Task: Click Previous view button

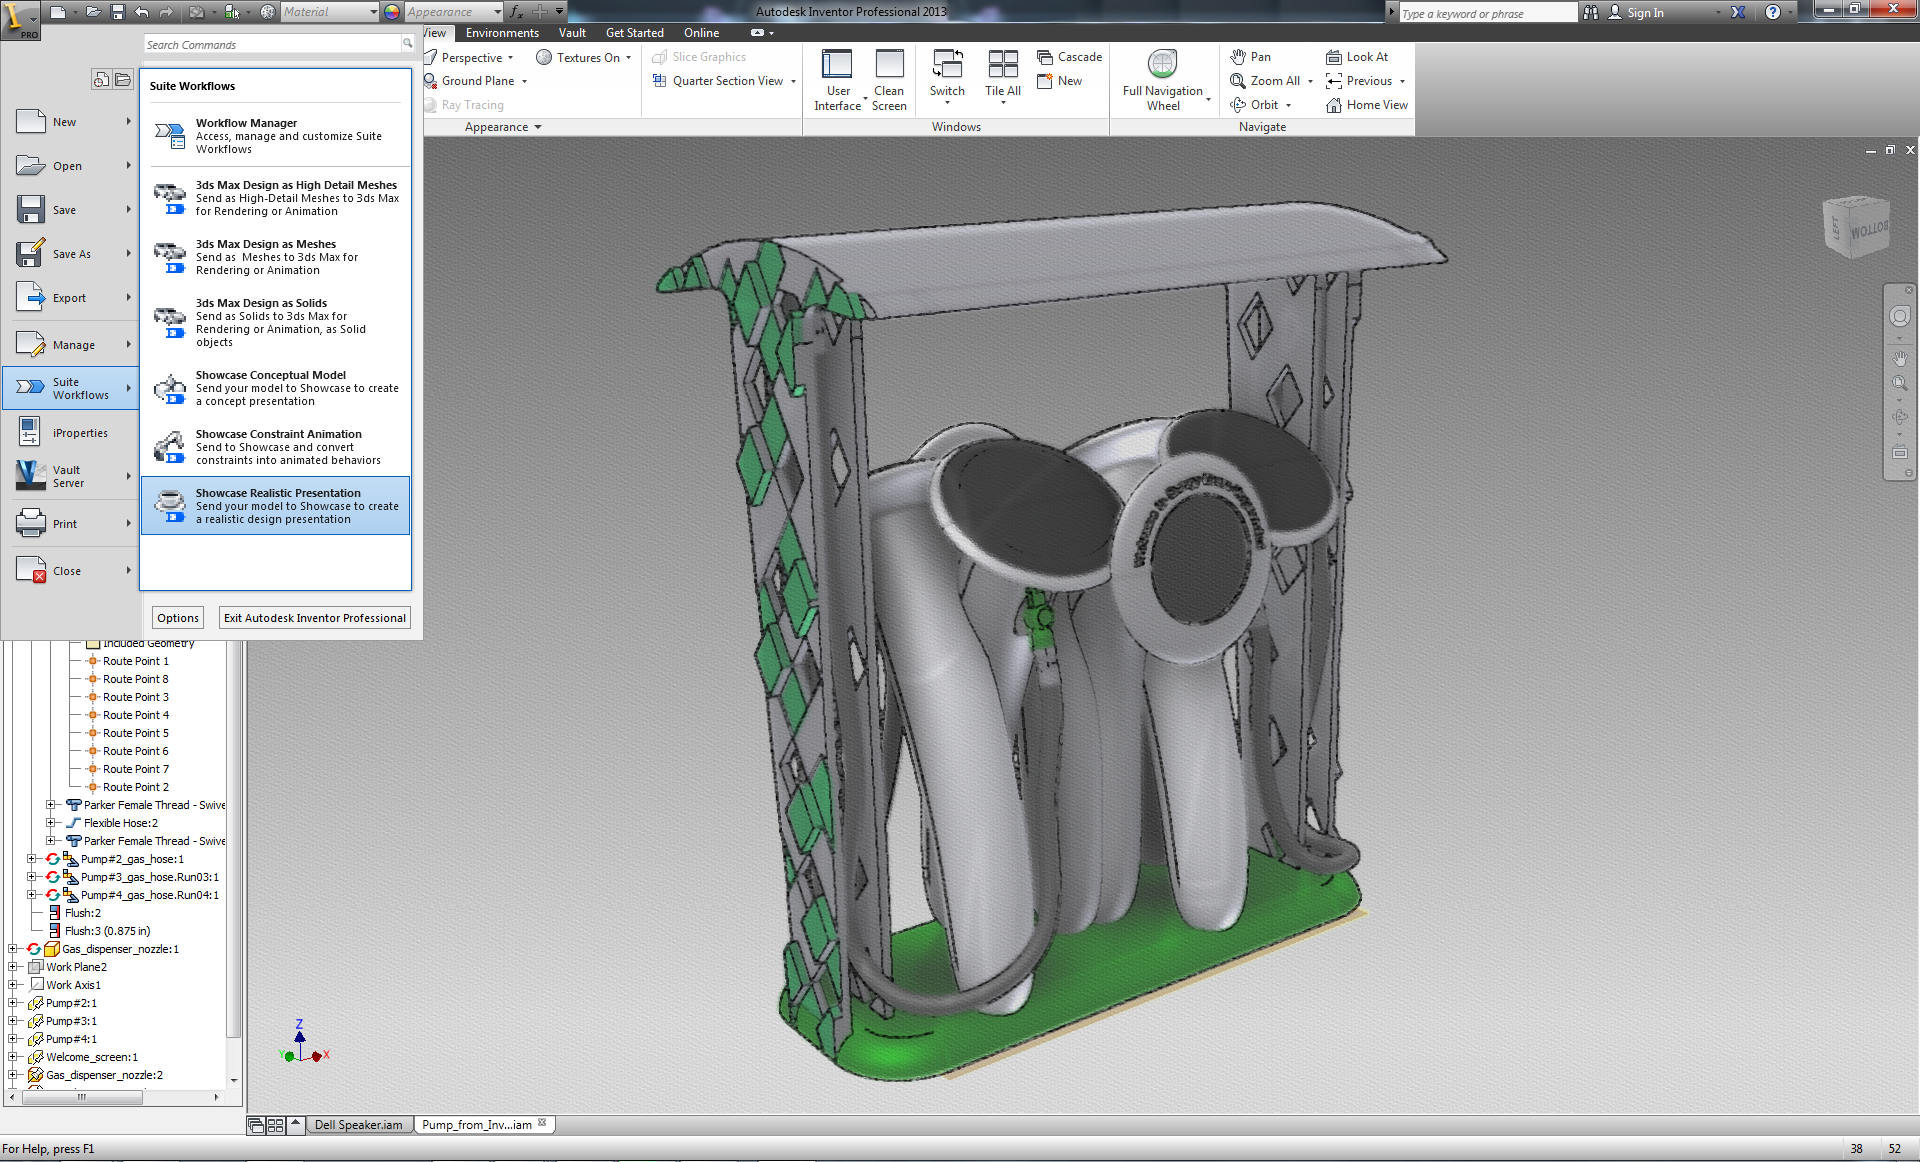Action: click(1359, 81)
